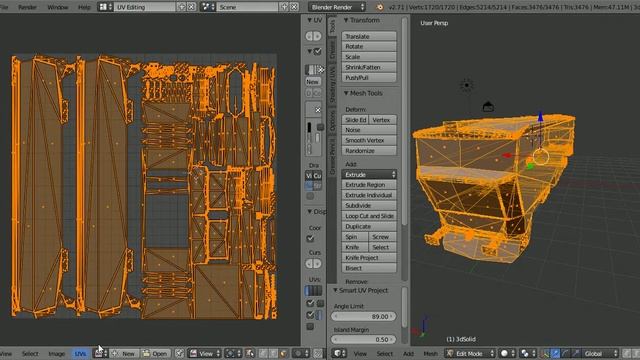This screenshot has height=360, width=640.
Task: Open the Blender Render engine dropdown
Action: click(x=337, y=7)
